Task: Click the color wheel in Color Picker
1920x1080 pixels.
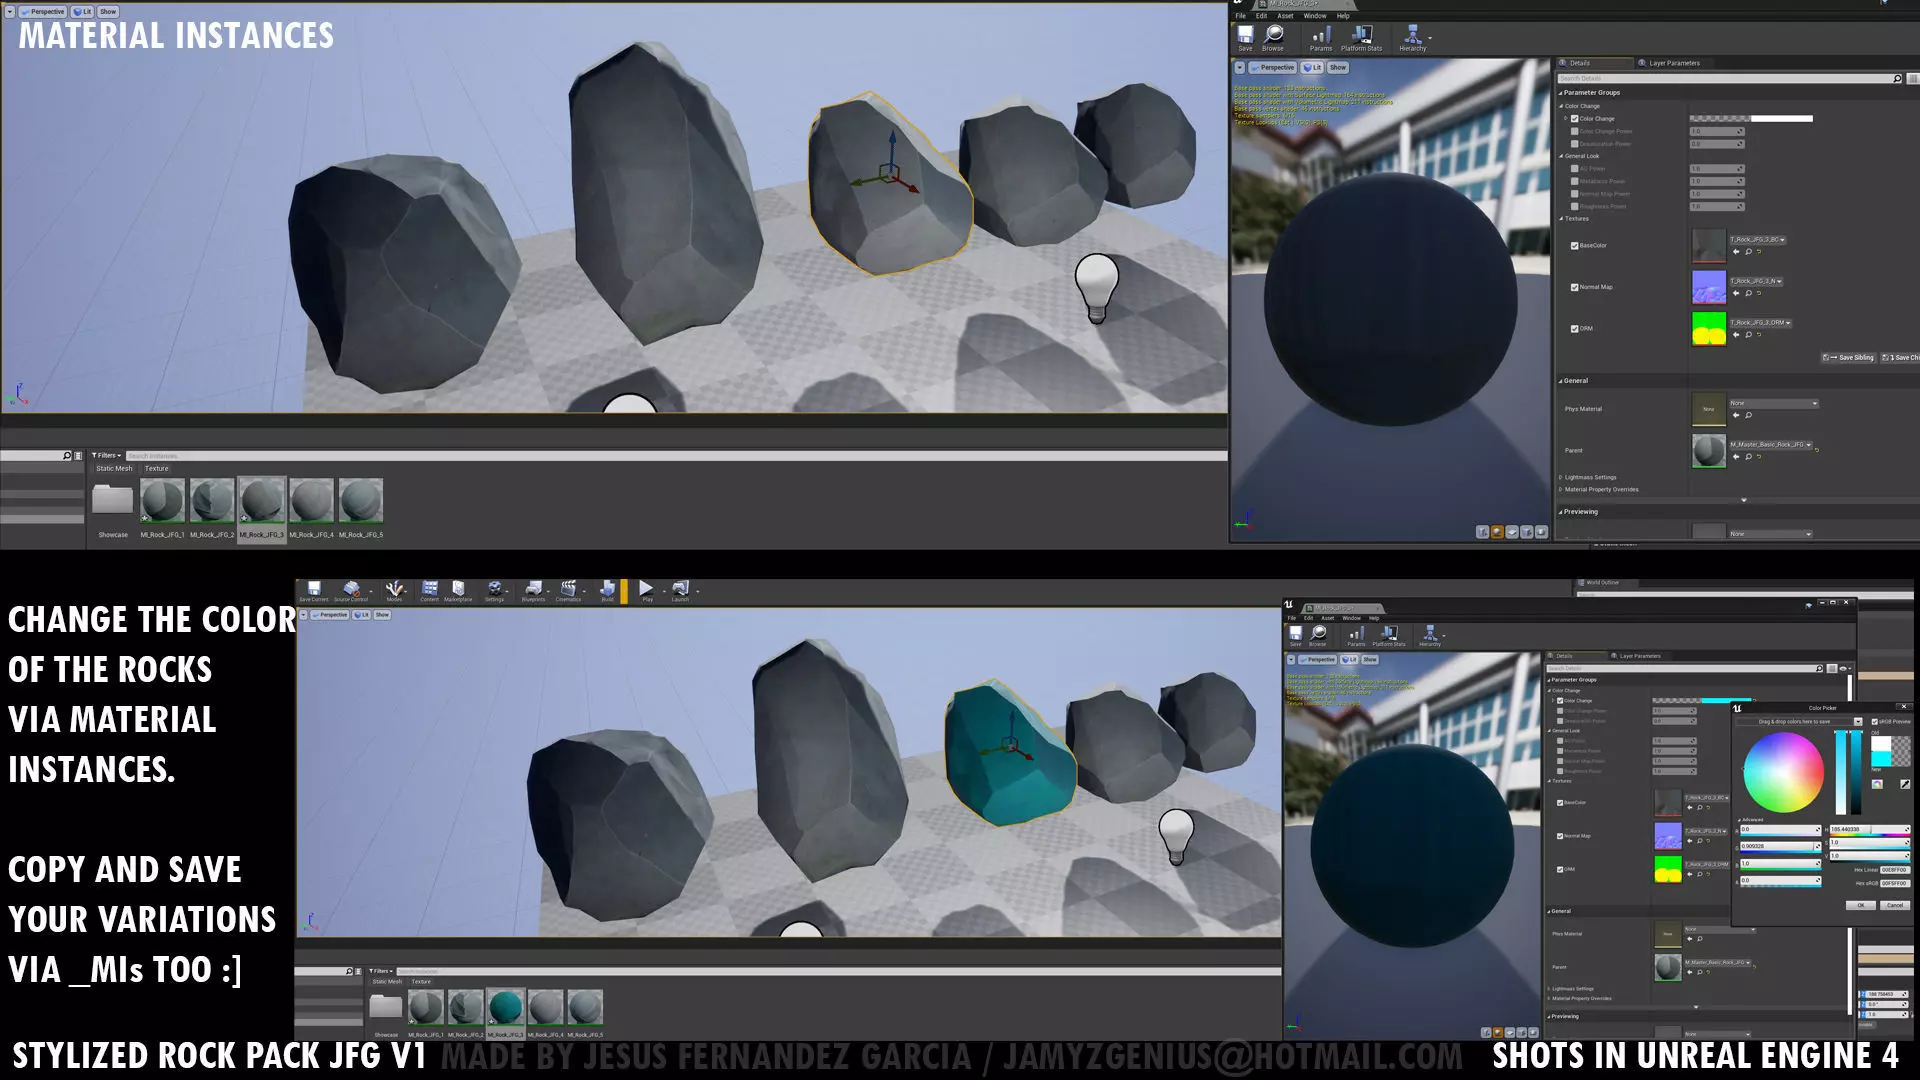Action: pos(1784,772)
